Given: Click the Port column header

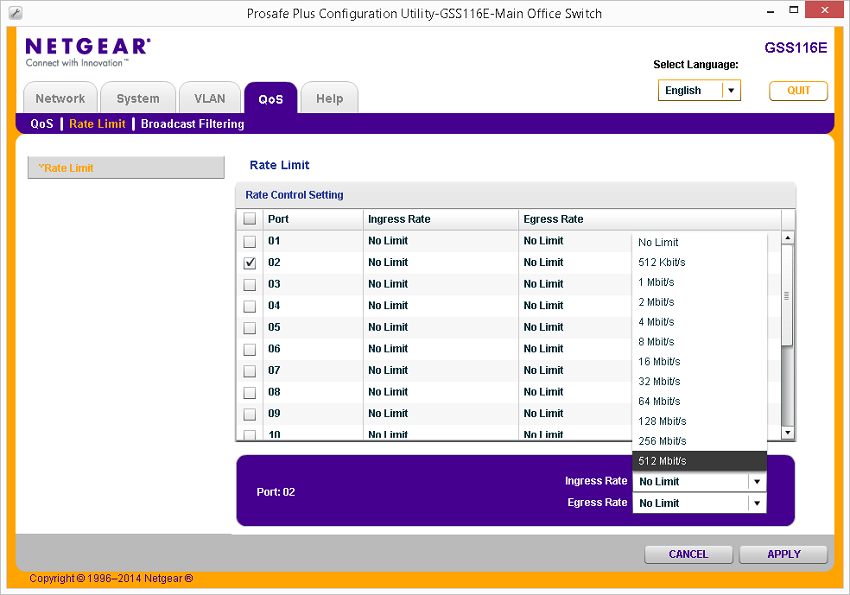Looking at the screenshot, I should (313, 219).
